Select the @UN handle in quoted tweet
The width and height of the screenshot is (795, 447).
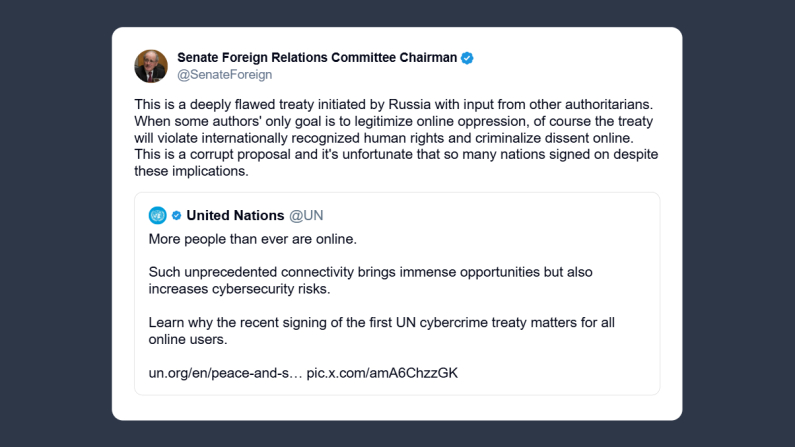pos(306,215)
